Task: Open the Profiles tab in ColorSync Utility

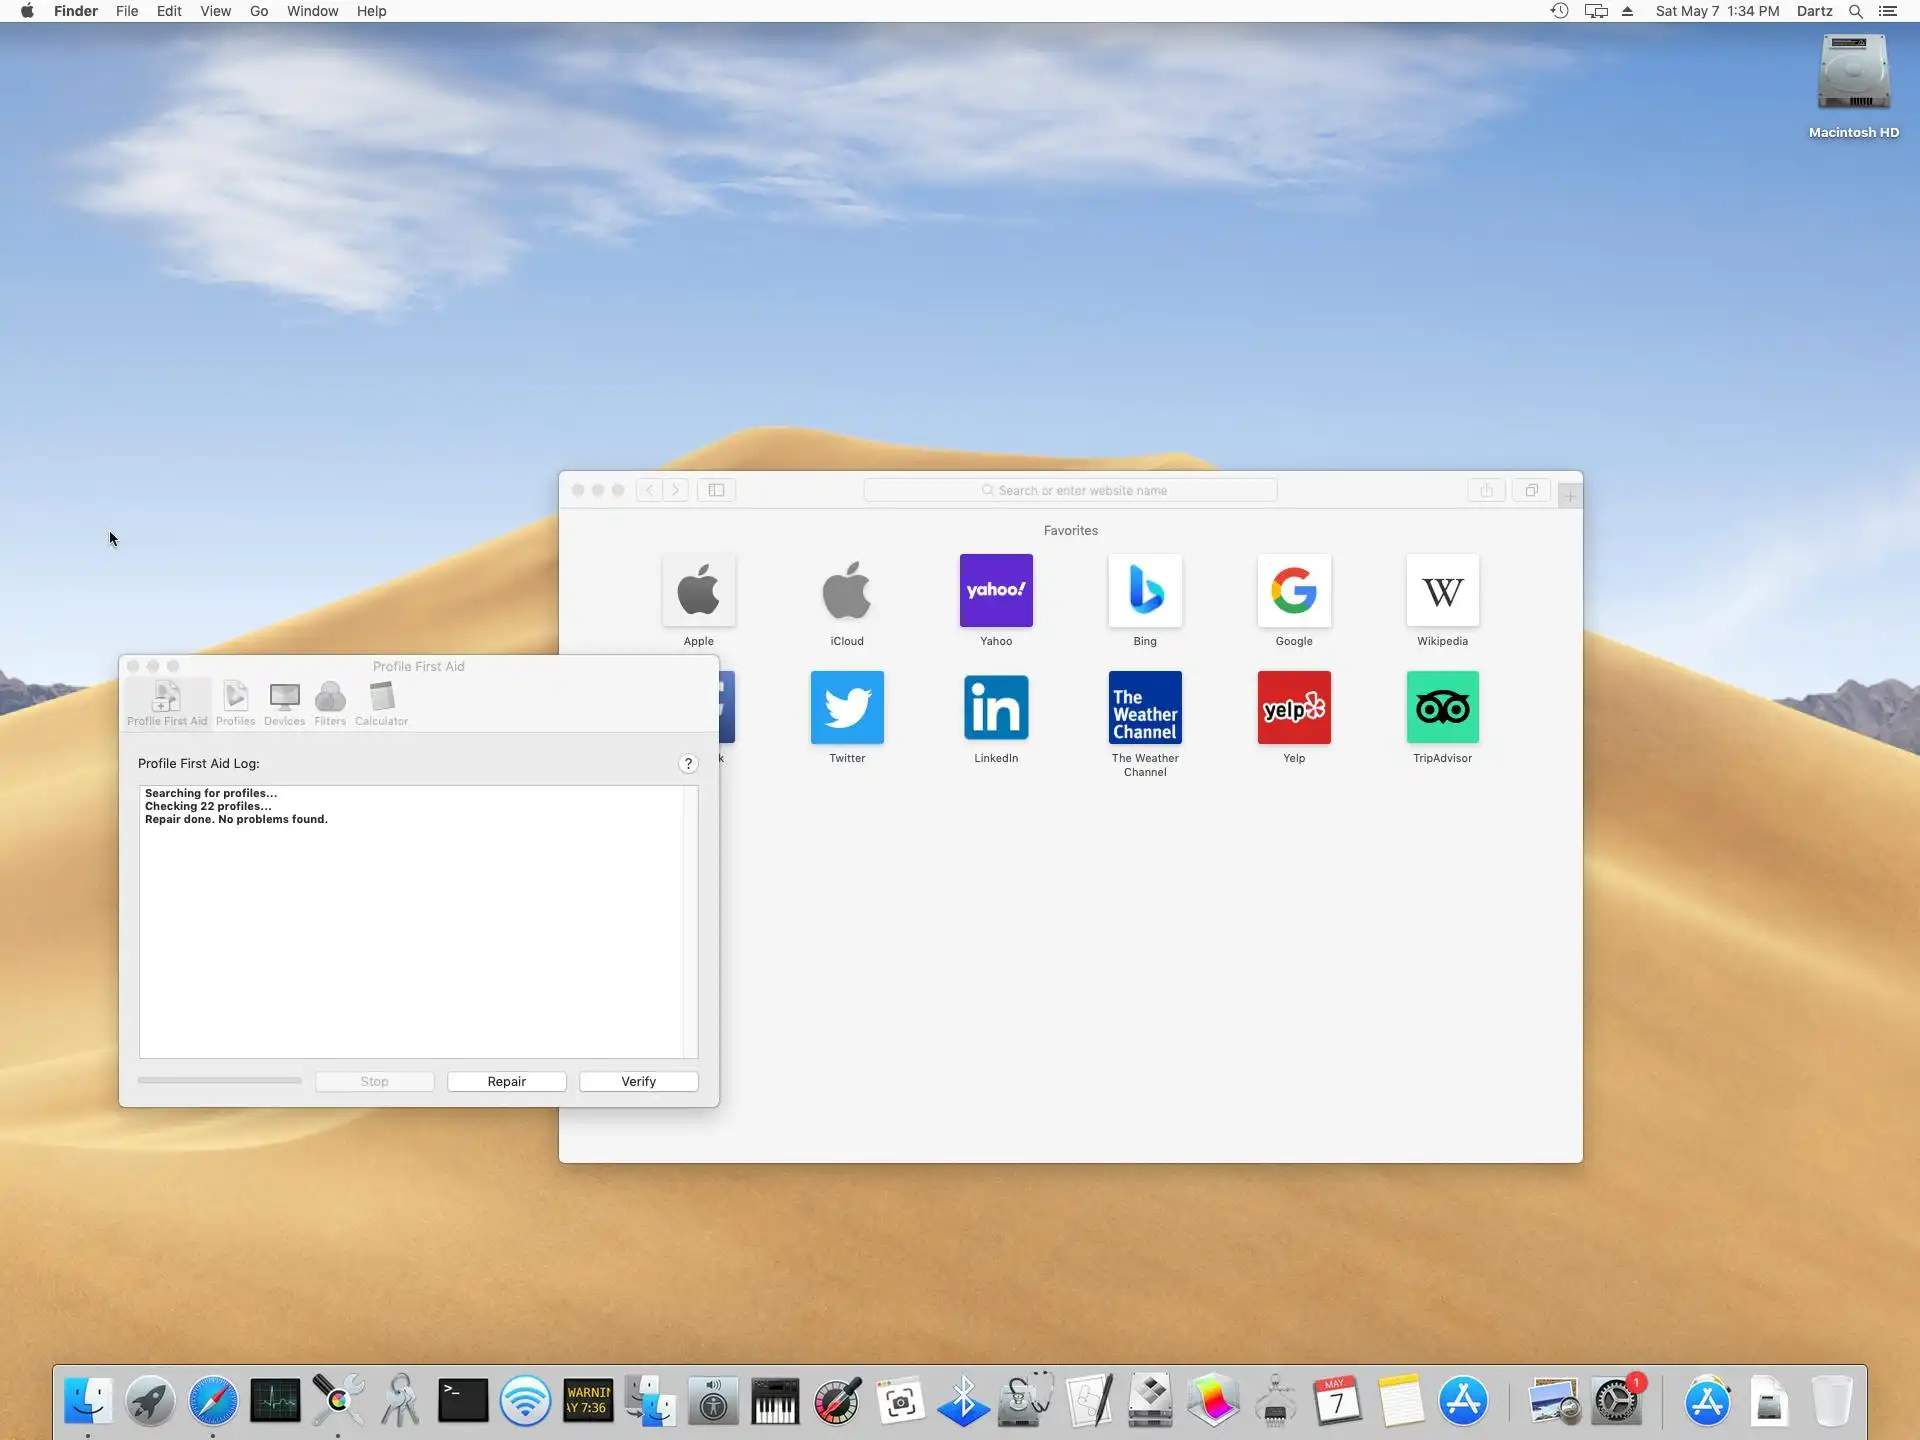Action: coord(235,702)
